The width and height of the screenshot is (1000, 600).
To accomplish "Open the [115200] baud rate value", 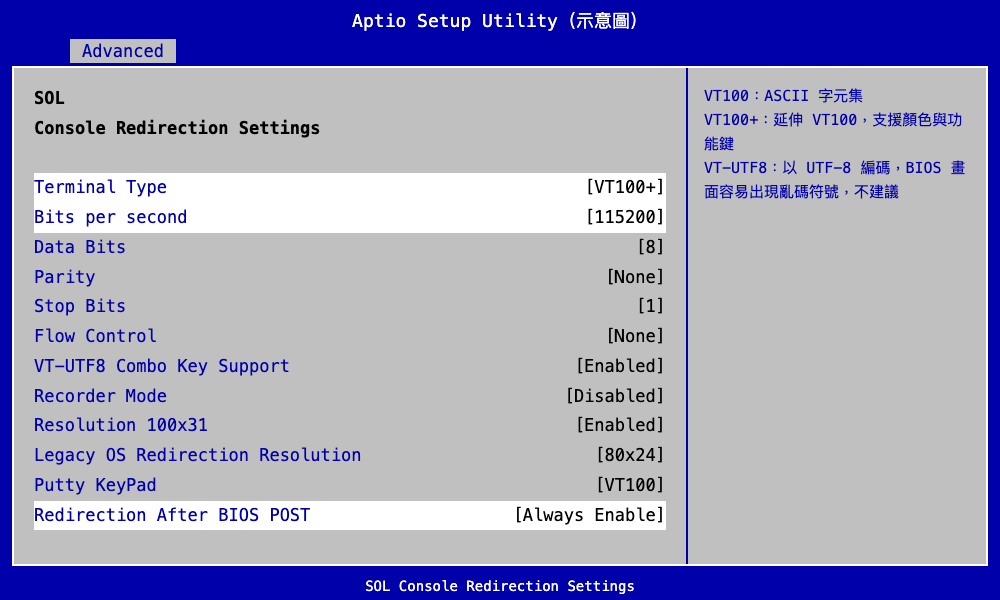I will tap(625, 217).
